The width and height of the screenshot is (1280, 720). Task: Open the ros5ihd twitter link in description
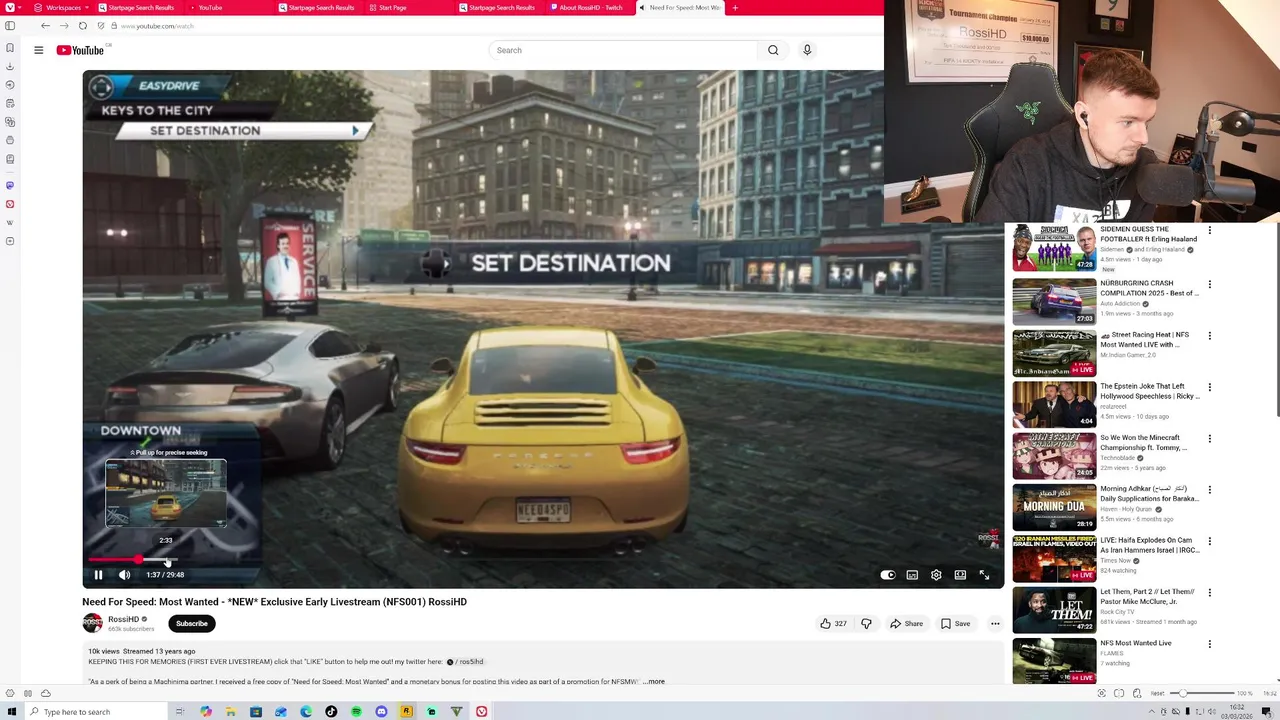pos(465,661)
